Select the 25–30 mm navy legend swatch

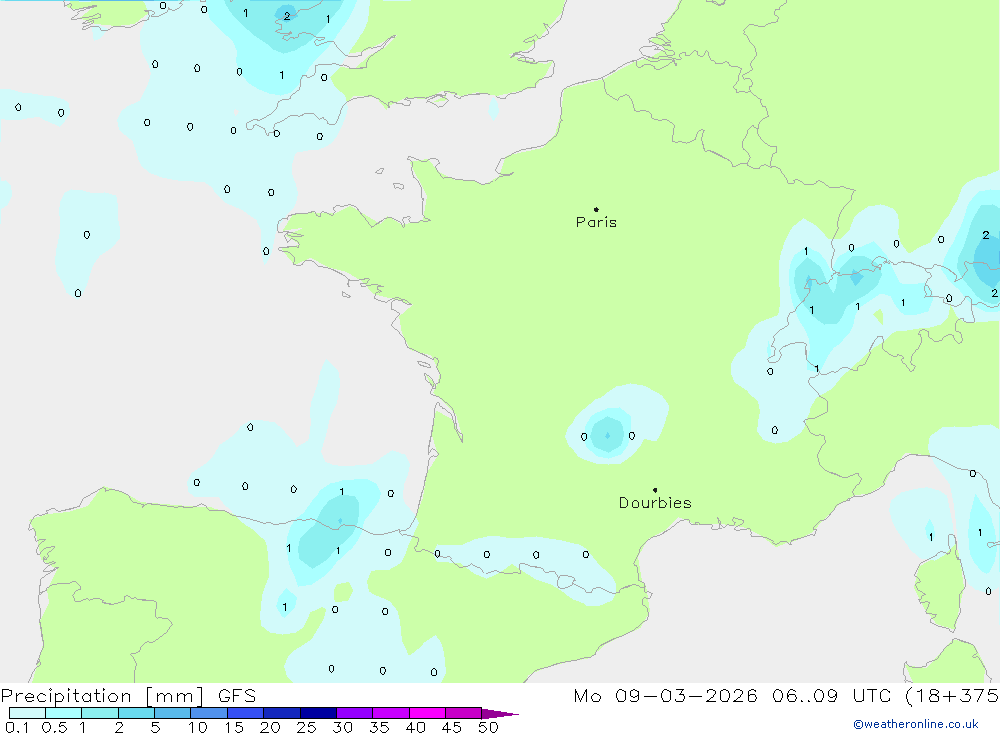coord(318,713)
